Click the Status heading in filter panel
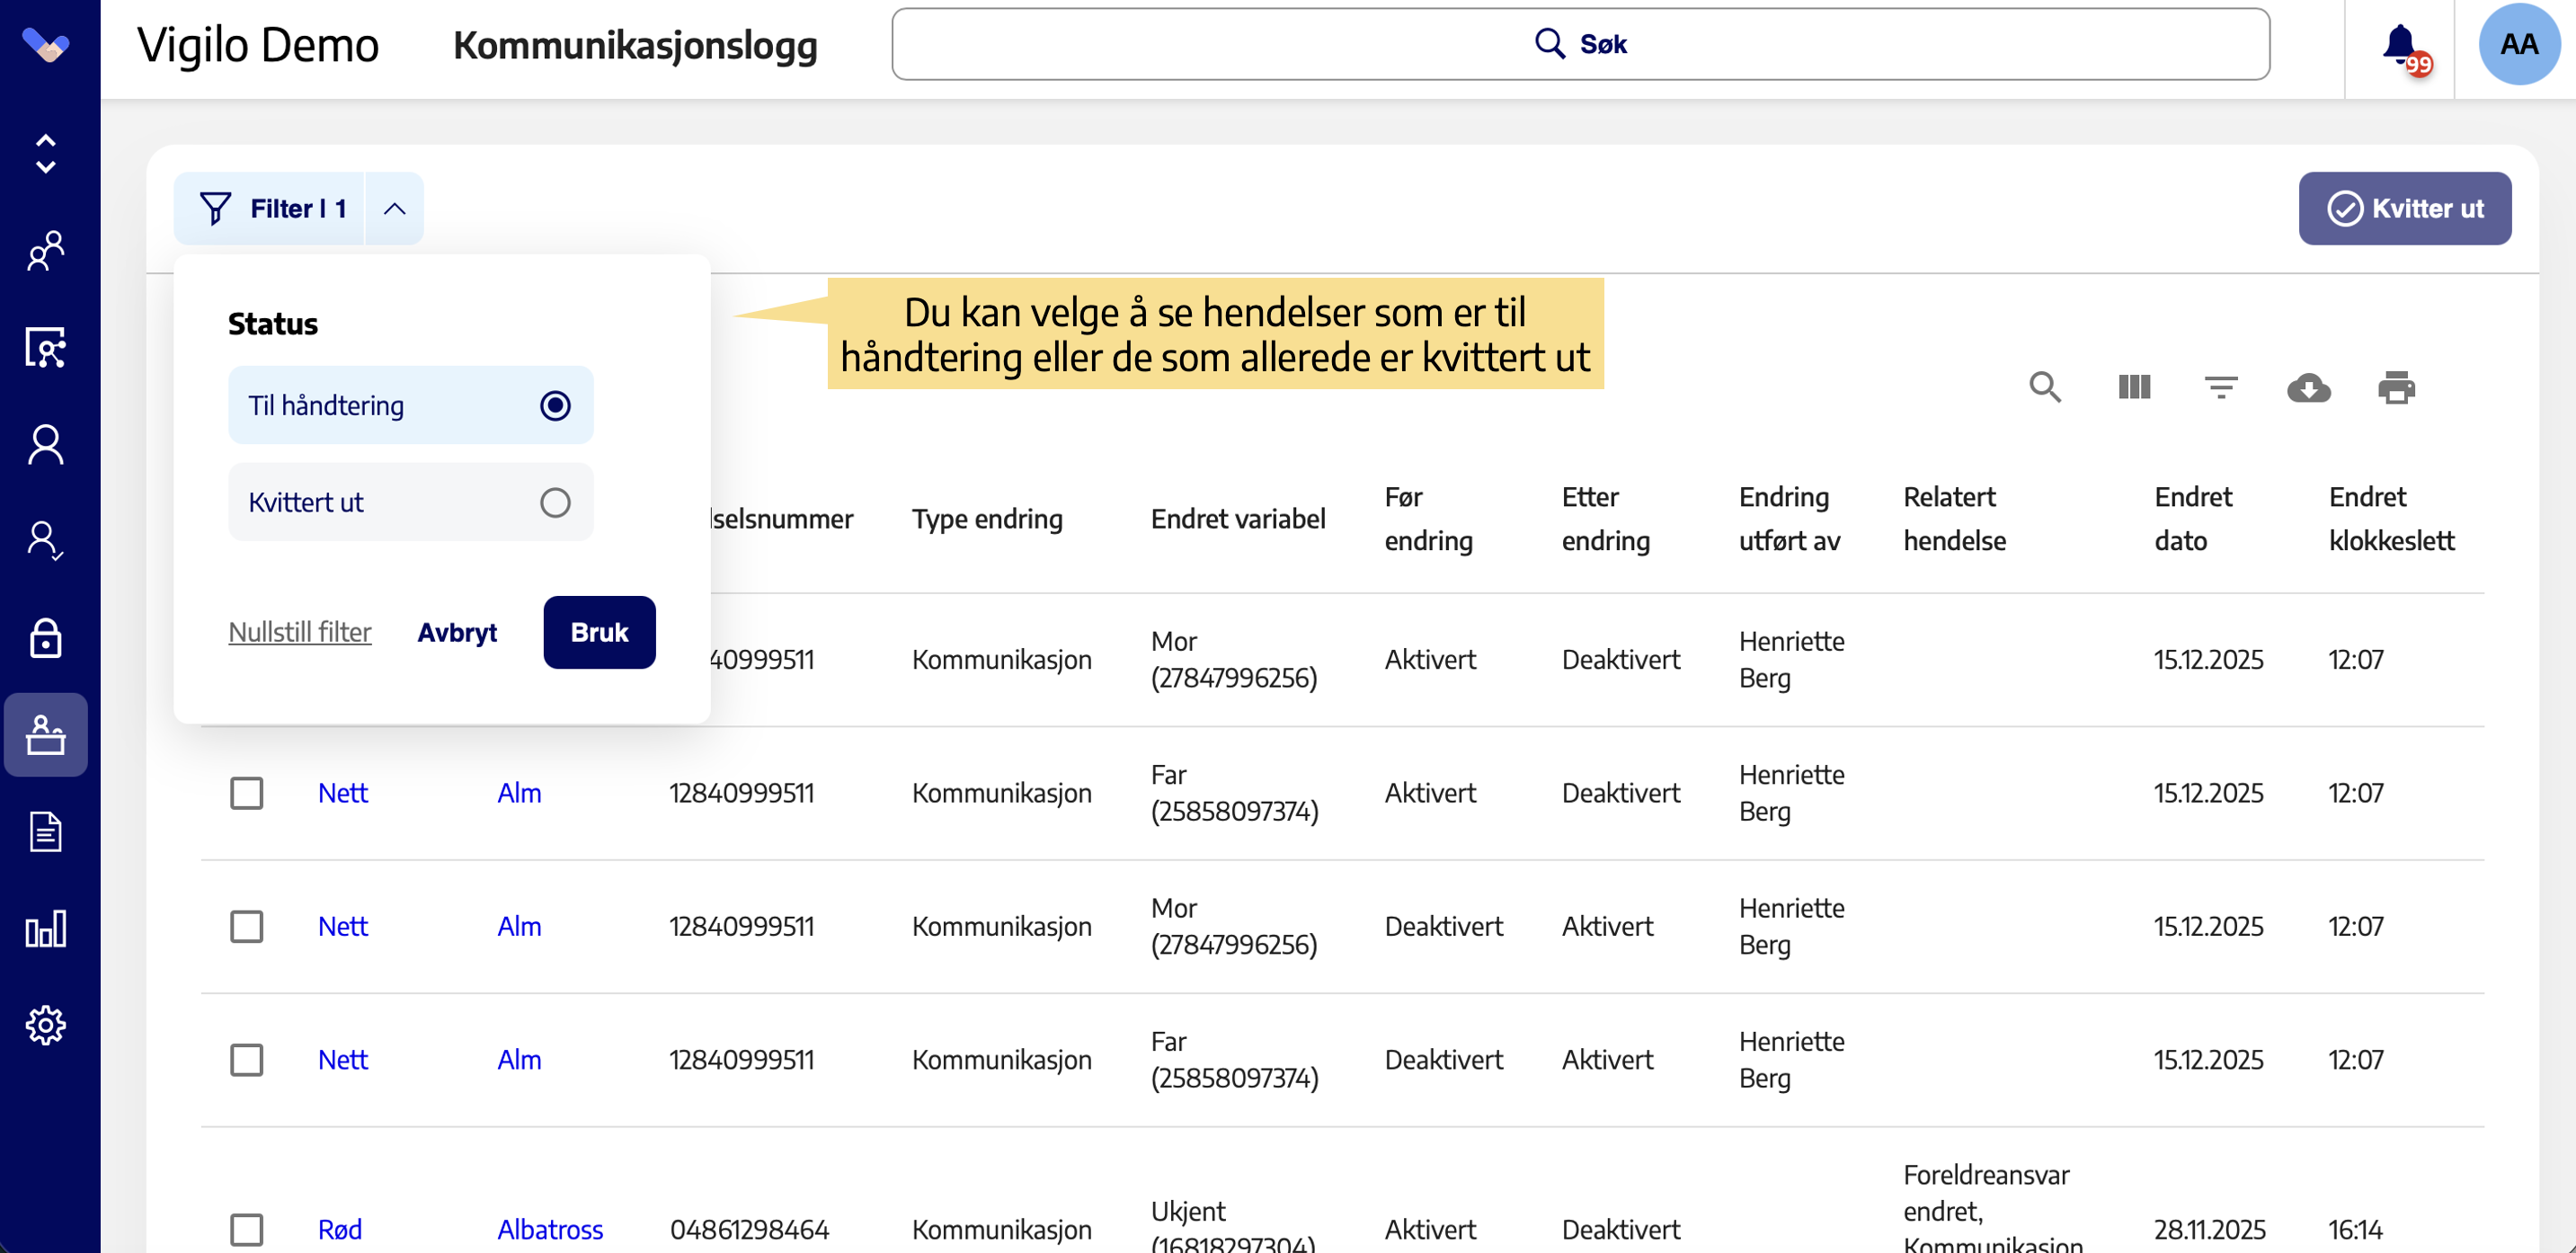The width and height of the screenshot is (2576, 1253). point(273,324)
